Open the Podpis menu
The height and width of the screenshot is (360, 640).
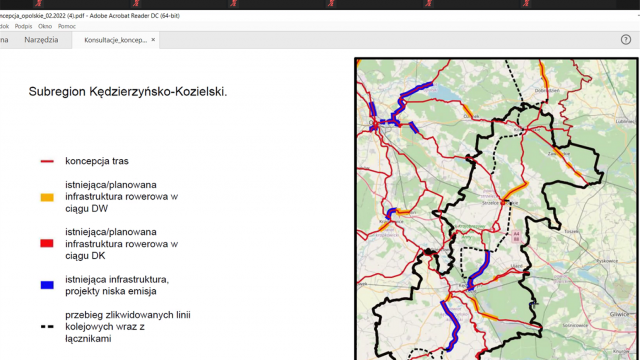tap(23, 26)
